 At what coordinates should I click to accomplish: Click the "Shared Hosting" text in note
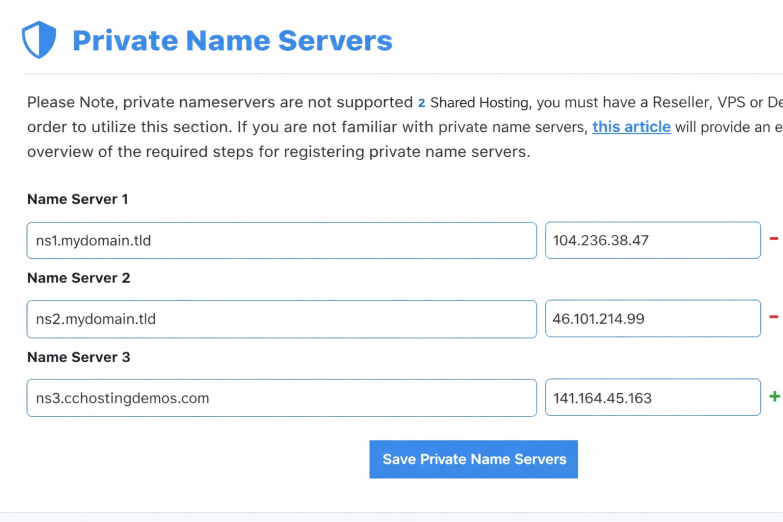481,102
